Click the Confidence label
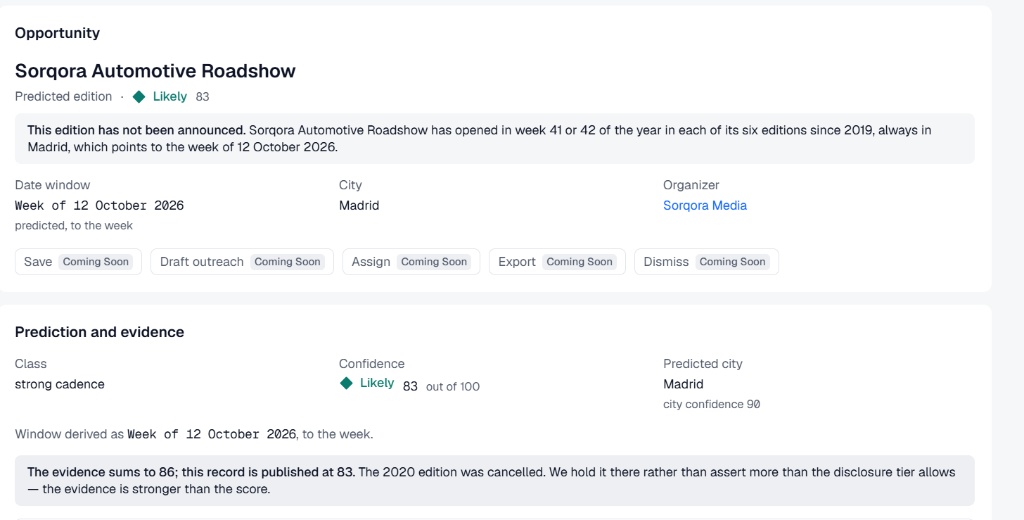 pos(372,364)
